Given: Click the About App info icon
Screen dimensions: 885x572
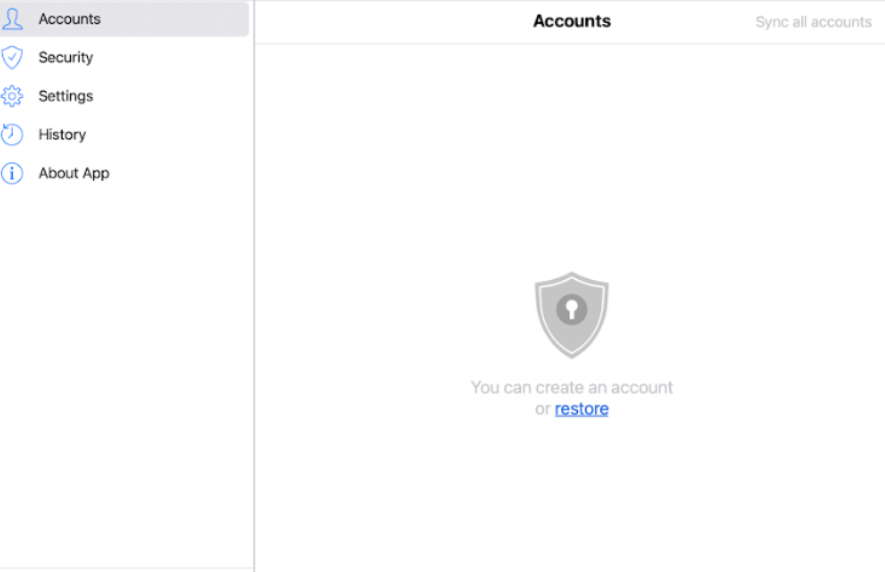Looking at the screenshot, I should [12, 173].
